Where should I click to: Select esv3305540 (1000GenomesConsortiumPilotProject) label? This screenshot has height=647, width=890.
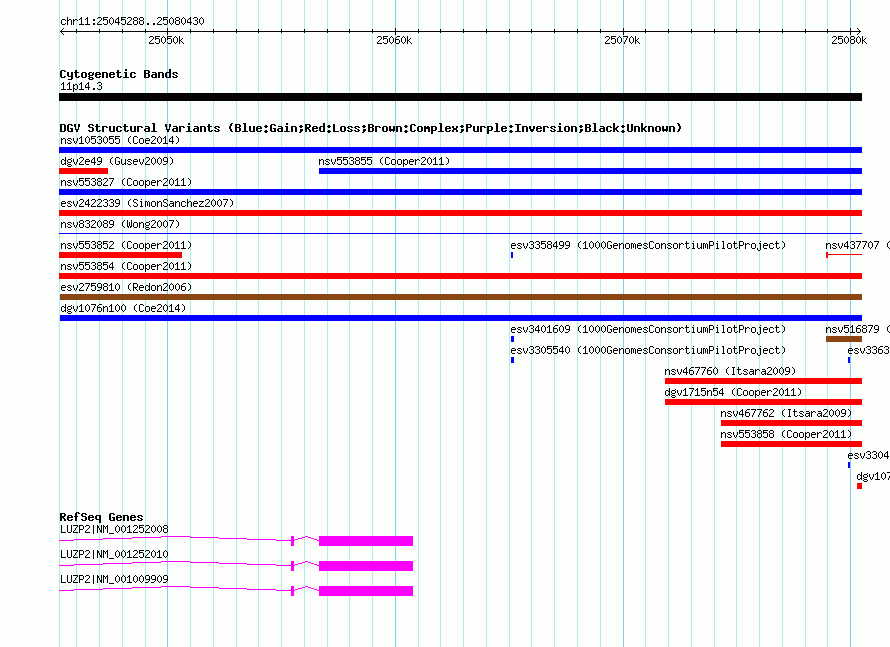(648, 350)
